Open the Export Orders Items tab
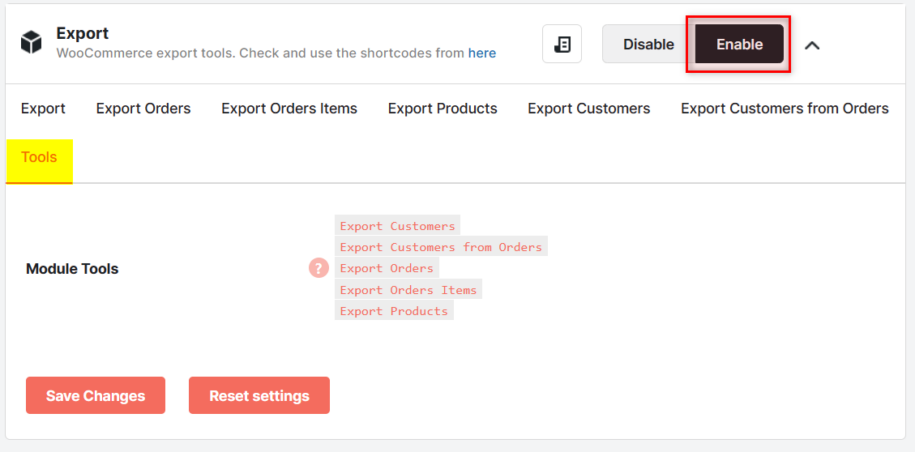Viewport: 915px width, 452px height. (289, 108)
